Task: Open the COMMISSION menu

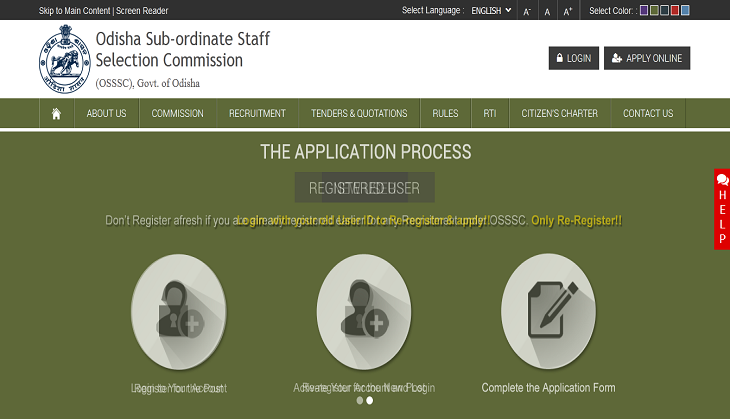Action: (177, 114)
